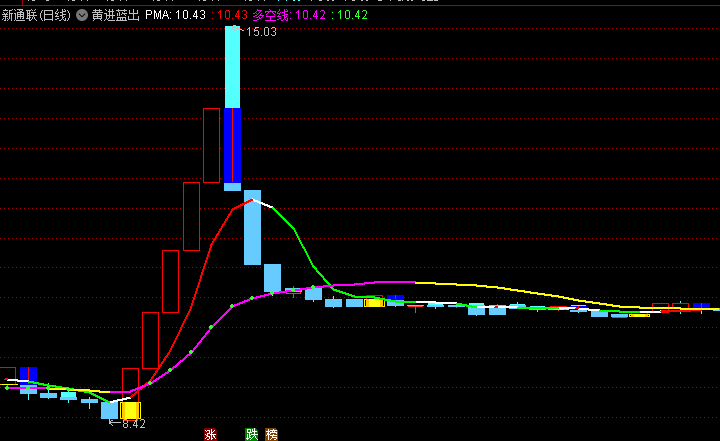Select the tall cyan candlestick at peak
Screen dimensions: 720x441
coord(232,67)
